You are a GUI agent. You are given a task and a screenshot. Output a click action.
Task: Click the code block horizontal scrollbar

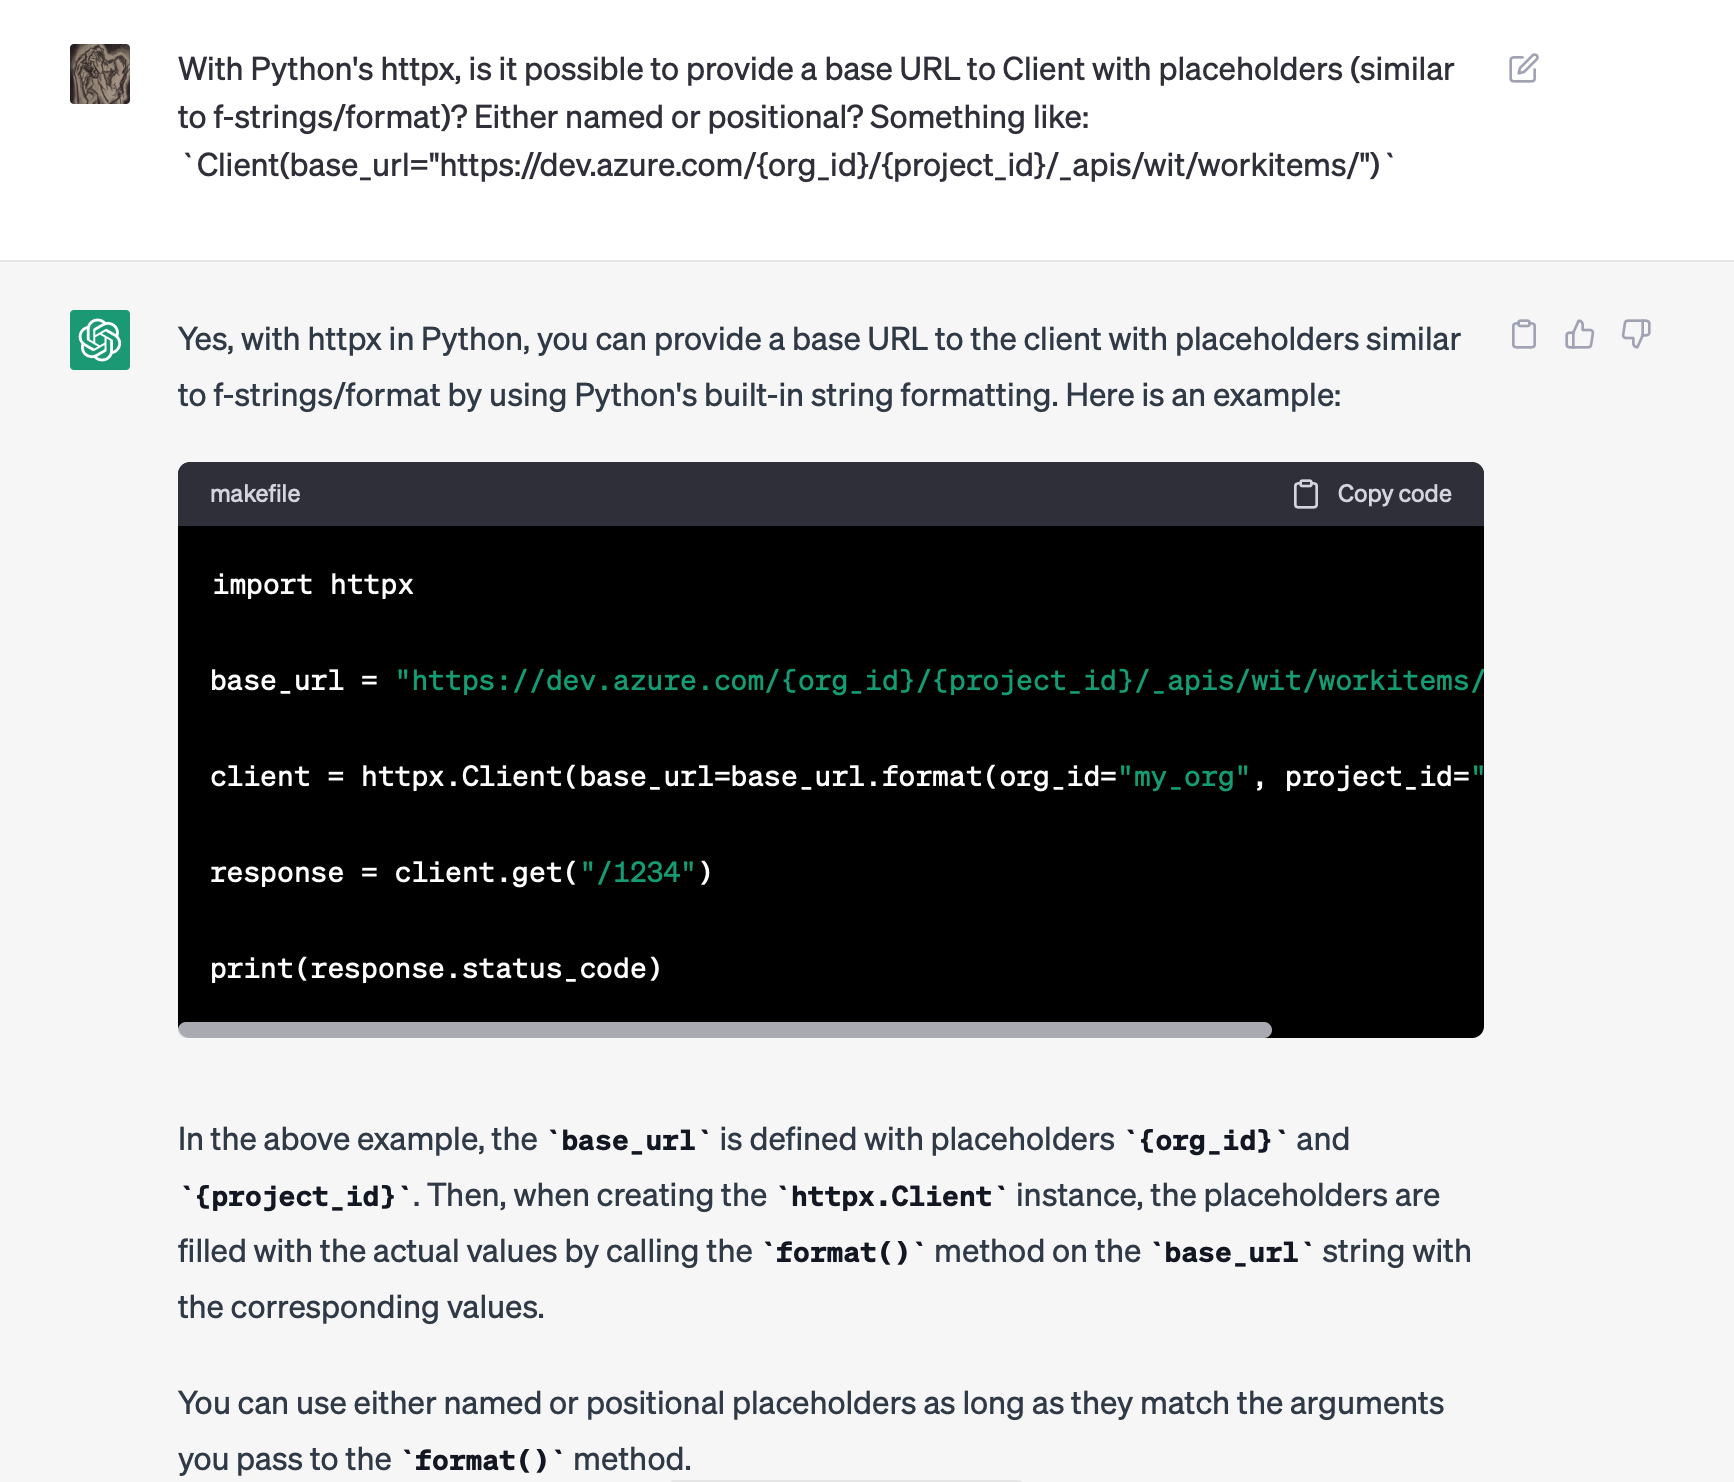(725, 1030)
